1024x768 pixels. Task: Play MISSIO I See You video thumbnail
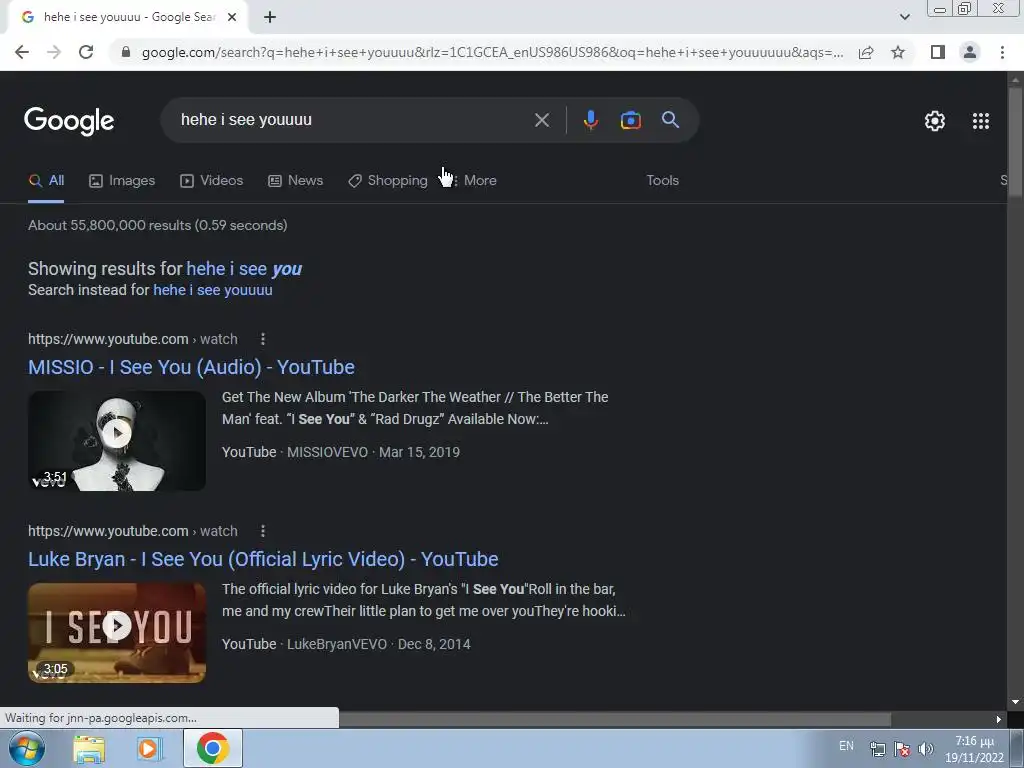[117, 441]
